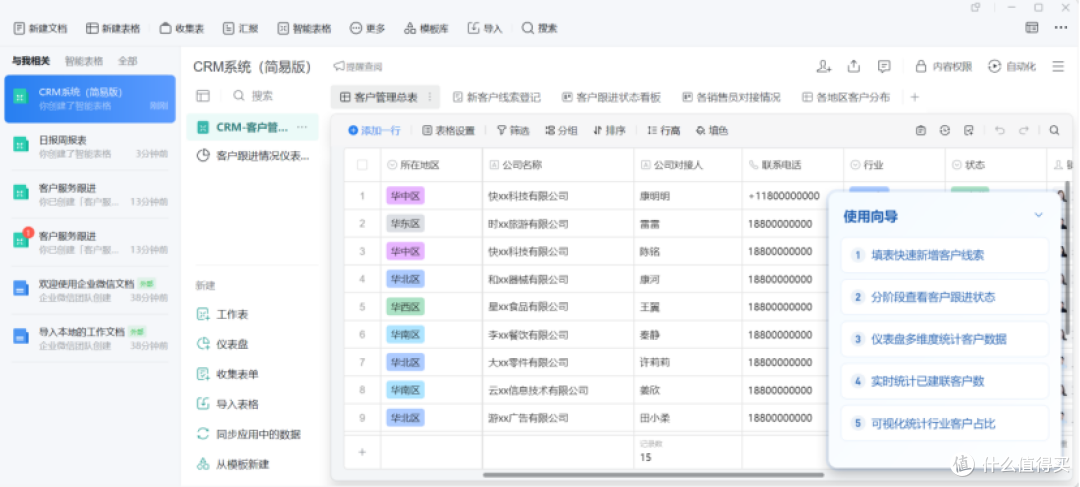Select the 智能表格 filter in left sidebar

tap(84, 61)
